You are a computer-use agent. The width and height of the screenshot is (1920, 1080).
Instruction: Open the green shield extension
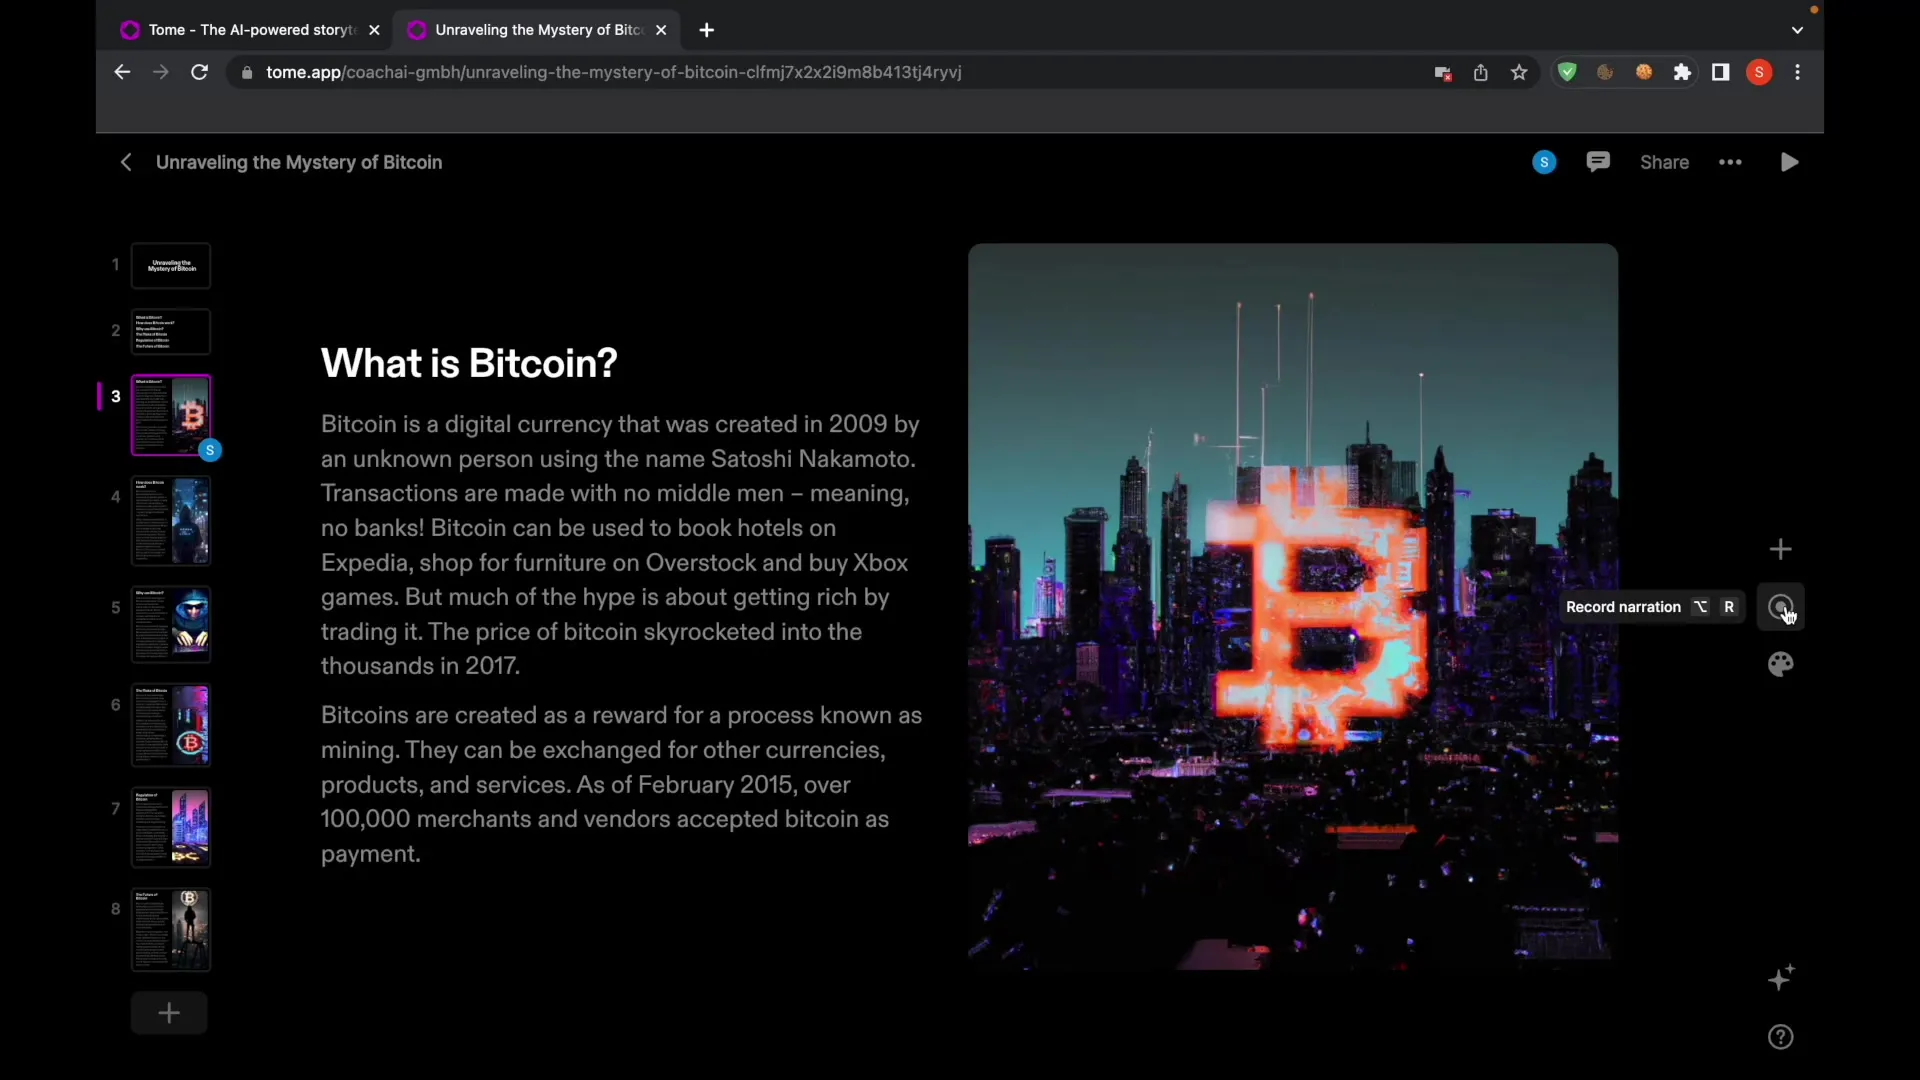[1567, 72]
